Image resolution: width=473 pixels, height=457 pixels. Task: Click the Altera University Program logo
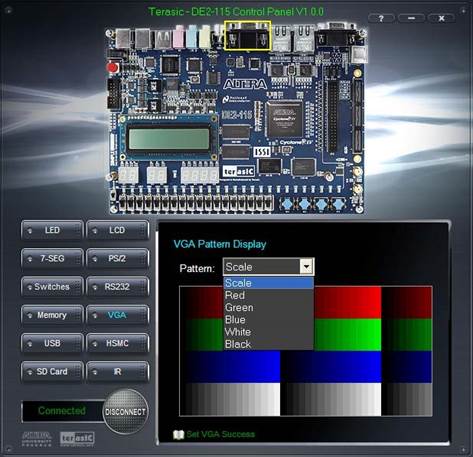pos(37,439)
